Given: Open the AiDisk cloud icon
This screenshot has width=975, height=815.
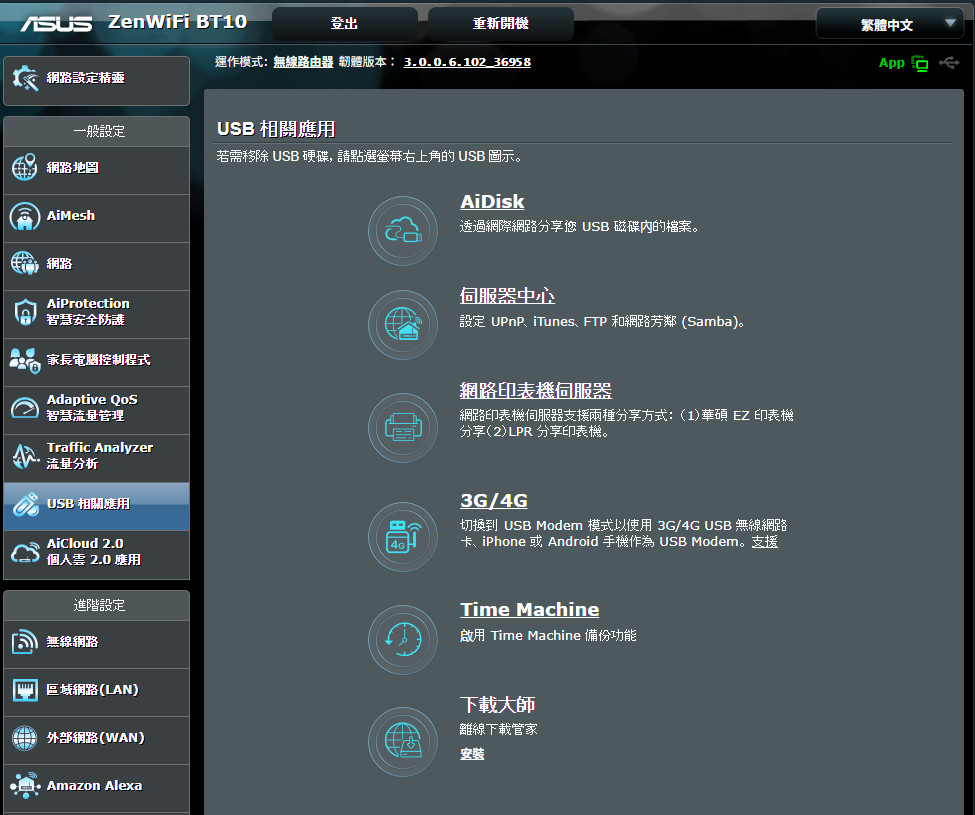Looking at the screenshot, I should (x=403, y=231).
